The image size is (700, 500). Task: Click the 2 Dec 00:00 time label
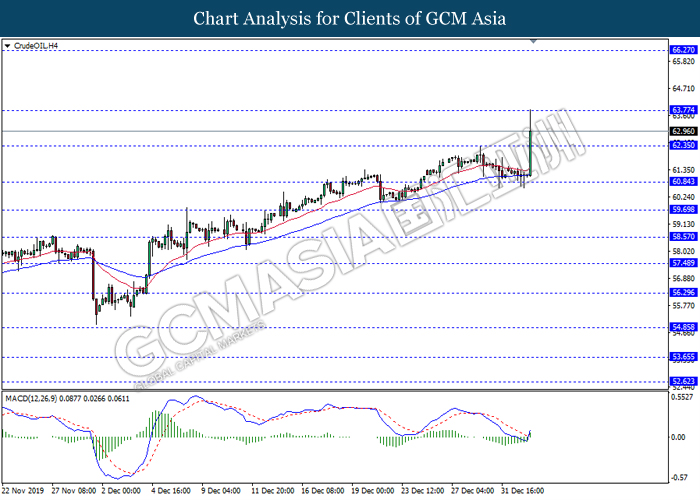click(121, 491)
